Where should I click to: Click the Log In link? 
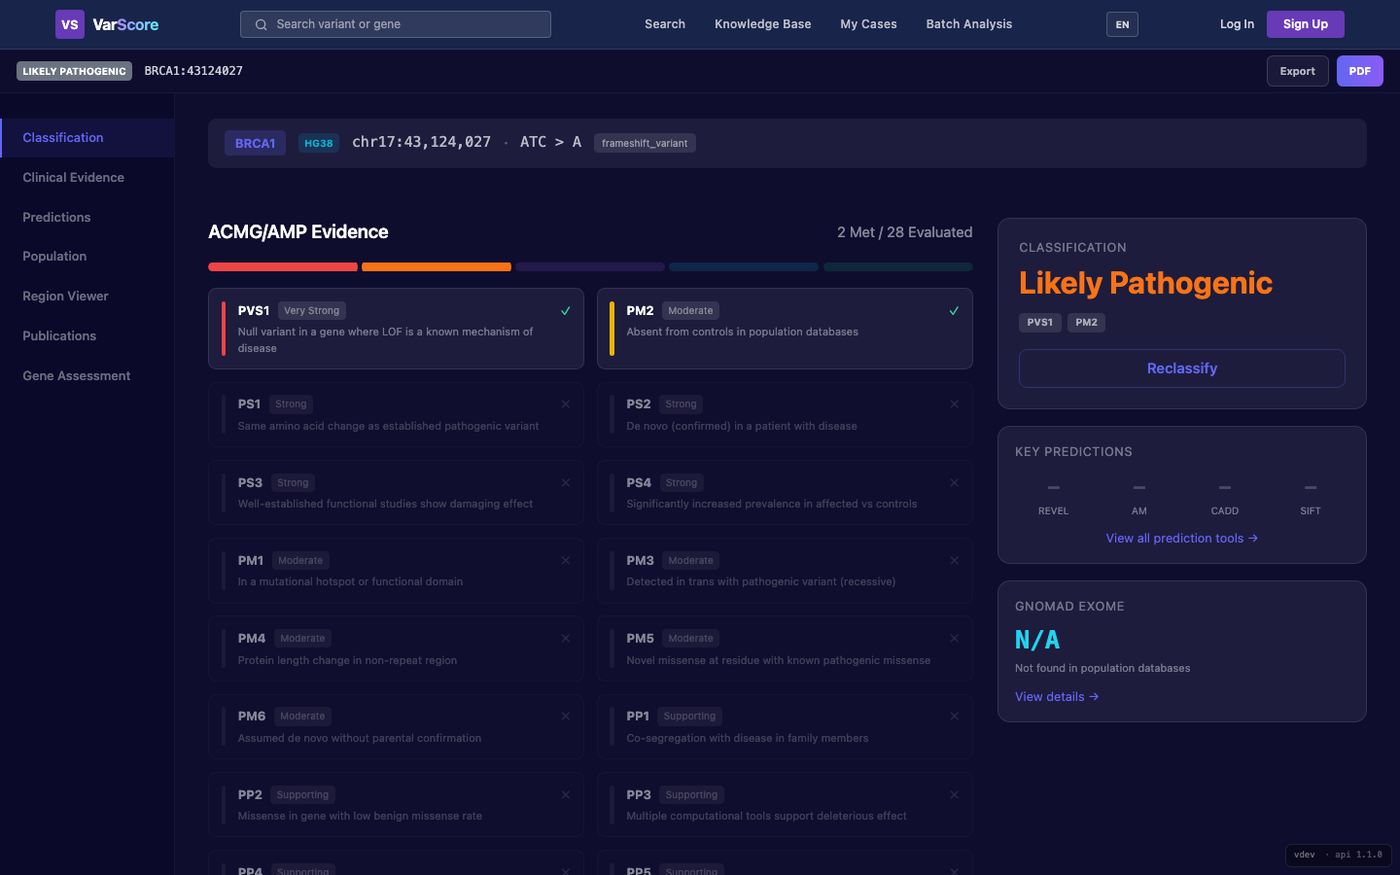point(1237,24)
